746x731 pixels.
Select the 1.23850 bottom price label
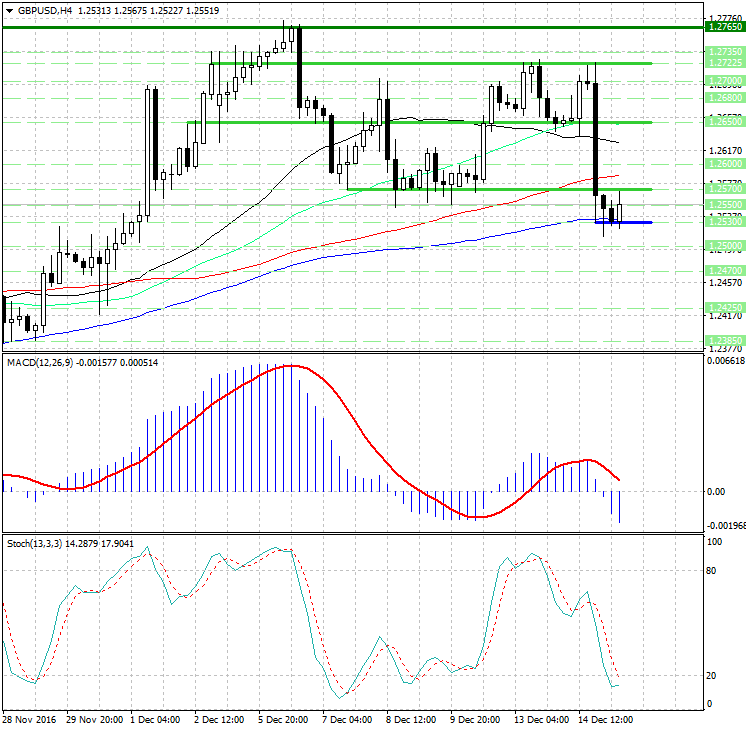tap(722, 340)
